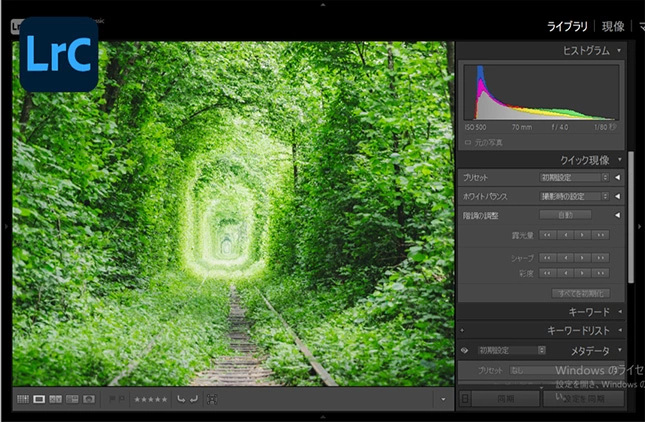Viewport: 645px width, 422px height.
Task: Open プリセット dropdown showing 初期設定
Action: coord(574,177)
